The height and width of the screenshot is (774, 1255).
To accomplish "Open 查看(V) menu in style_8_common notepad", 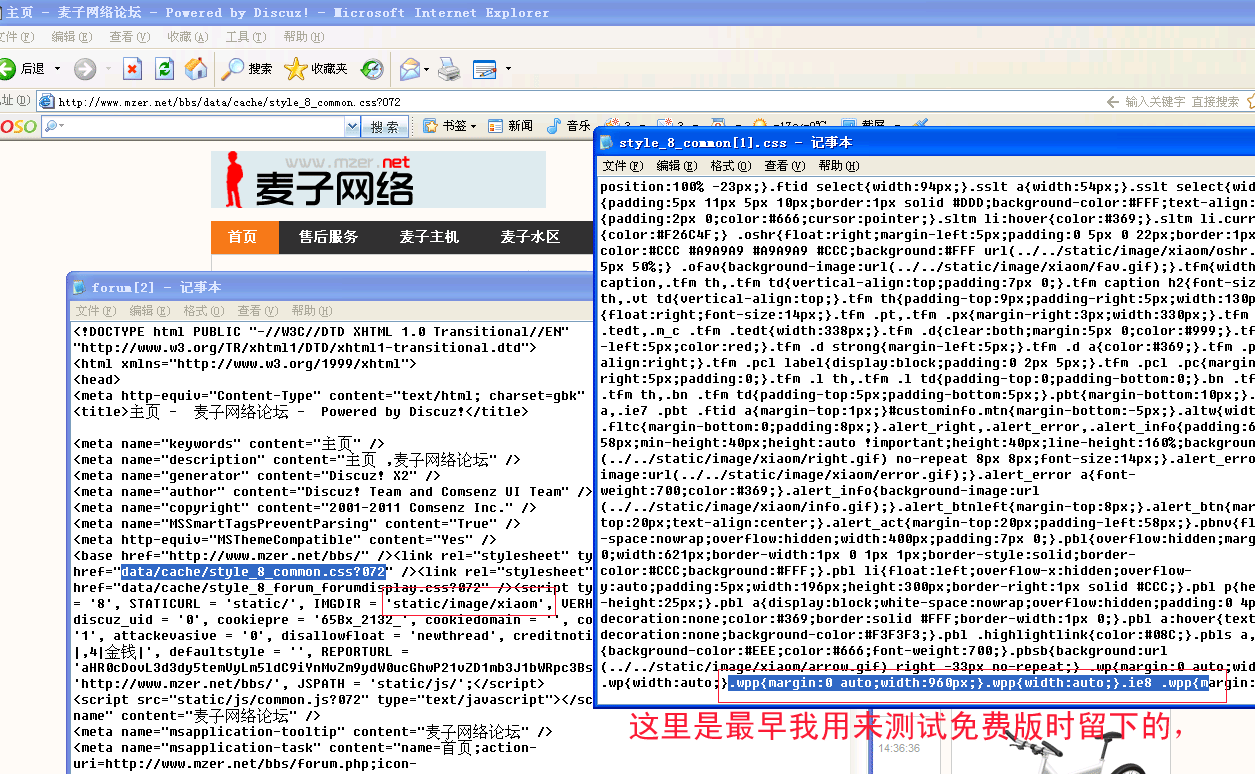I will (x=784, y=166).
